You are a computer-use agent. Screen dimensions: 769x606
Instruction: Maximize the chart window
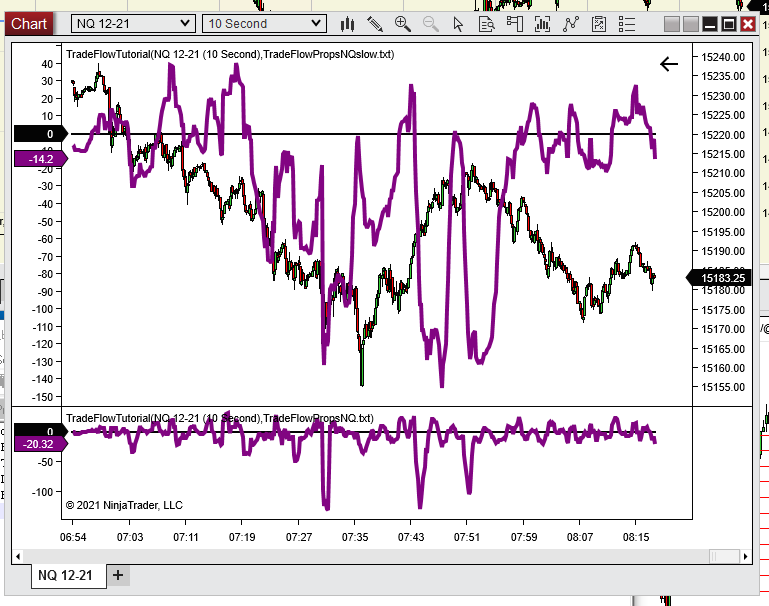click(x=729, y=24)
